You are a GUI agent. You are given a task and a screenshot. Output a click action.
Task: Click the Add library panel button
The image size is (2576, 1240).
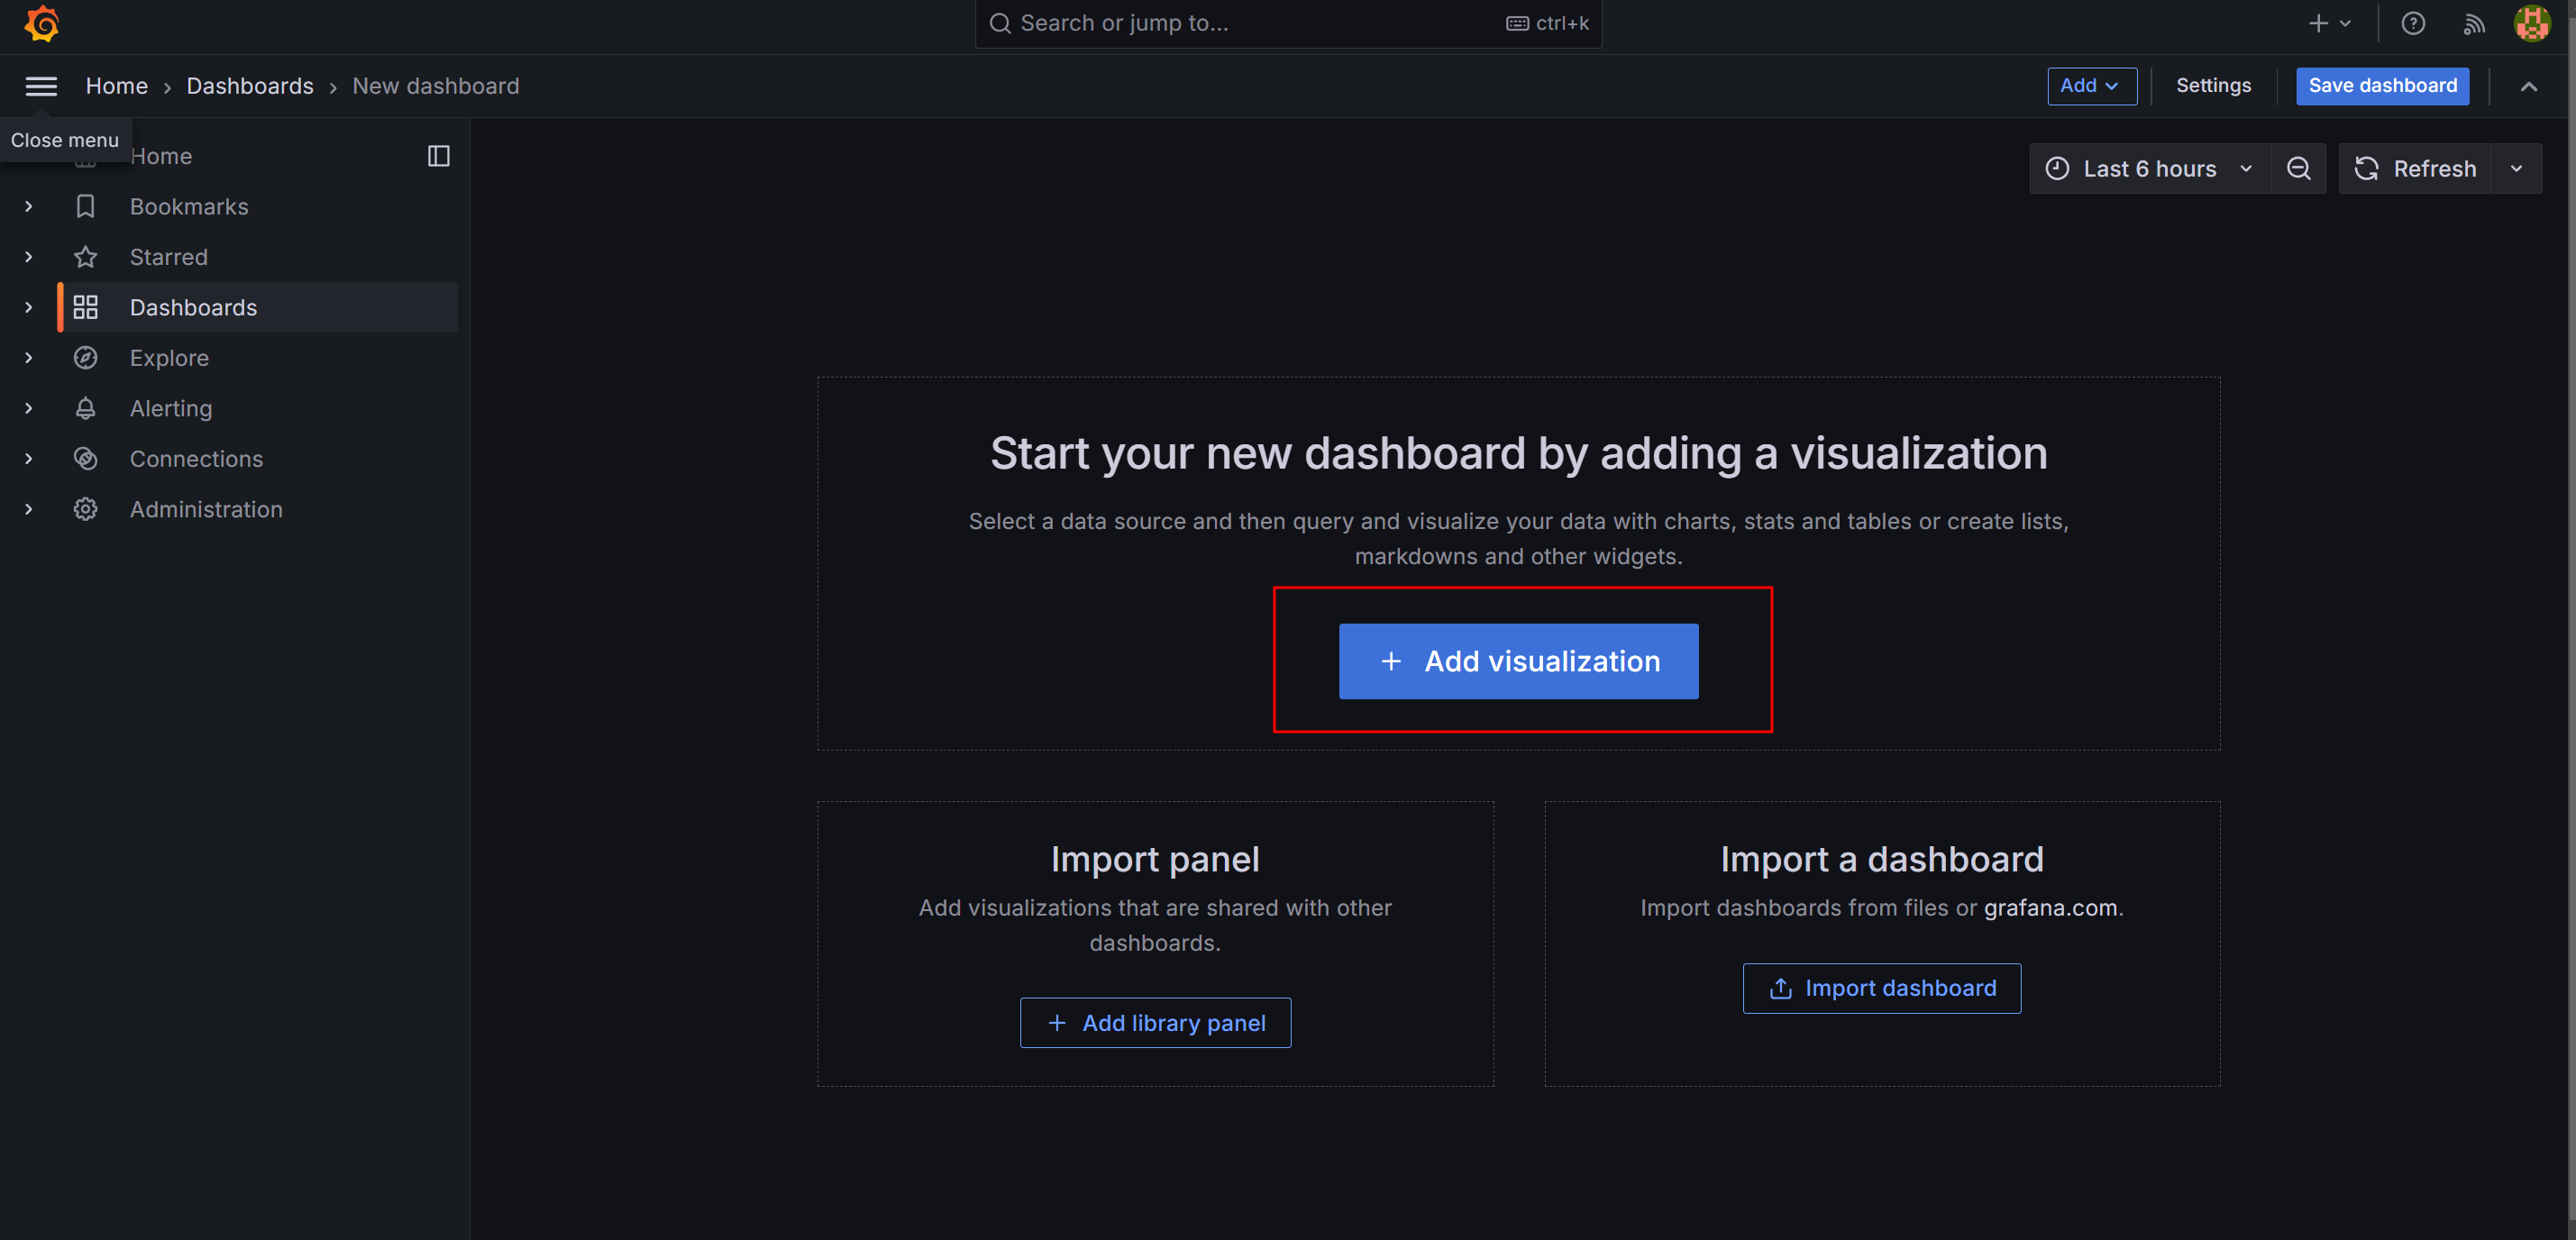(1155, 1023)
